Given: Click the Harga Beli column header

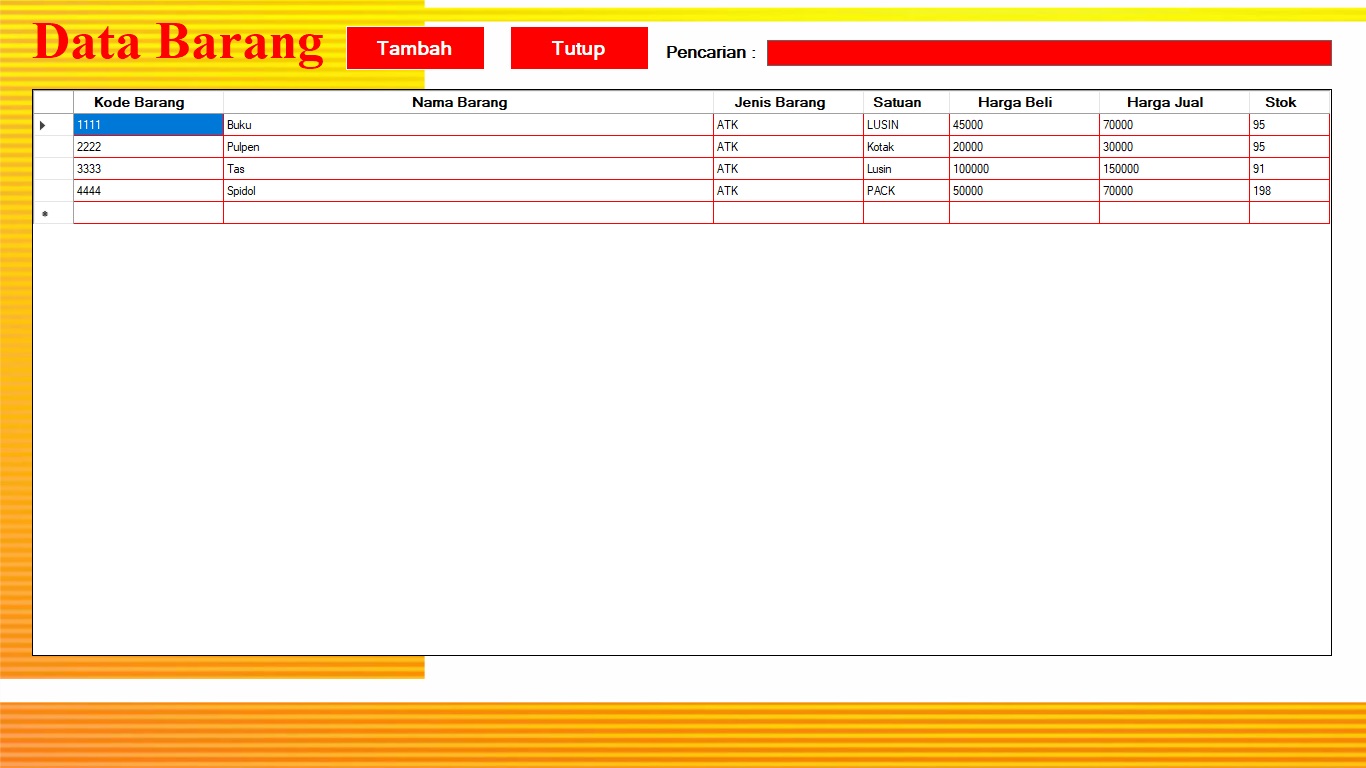Looking at the screenshot, I should pos(1024,102).
